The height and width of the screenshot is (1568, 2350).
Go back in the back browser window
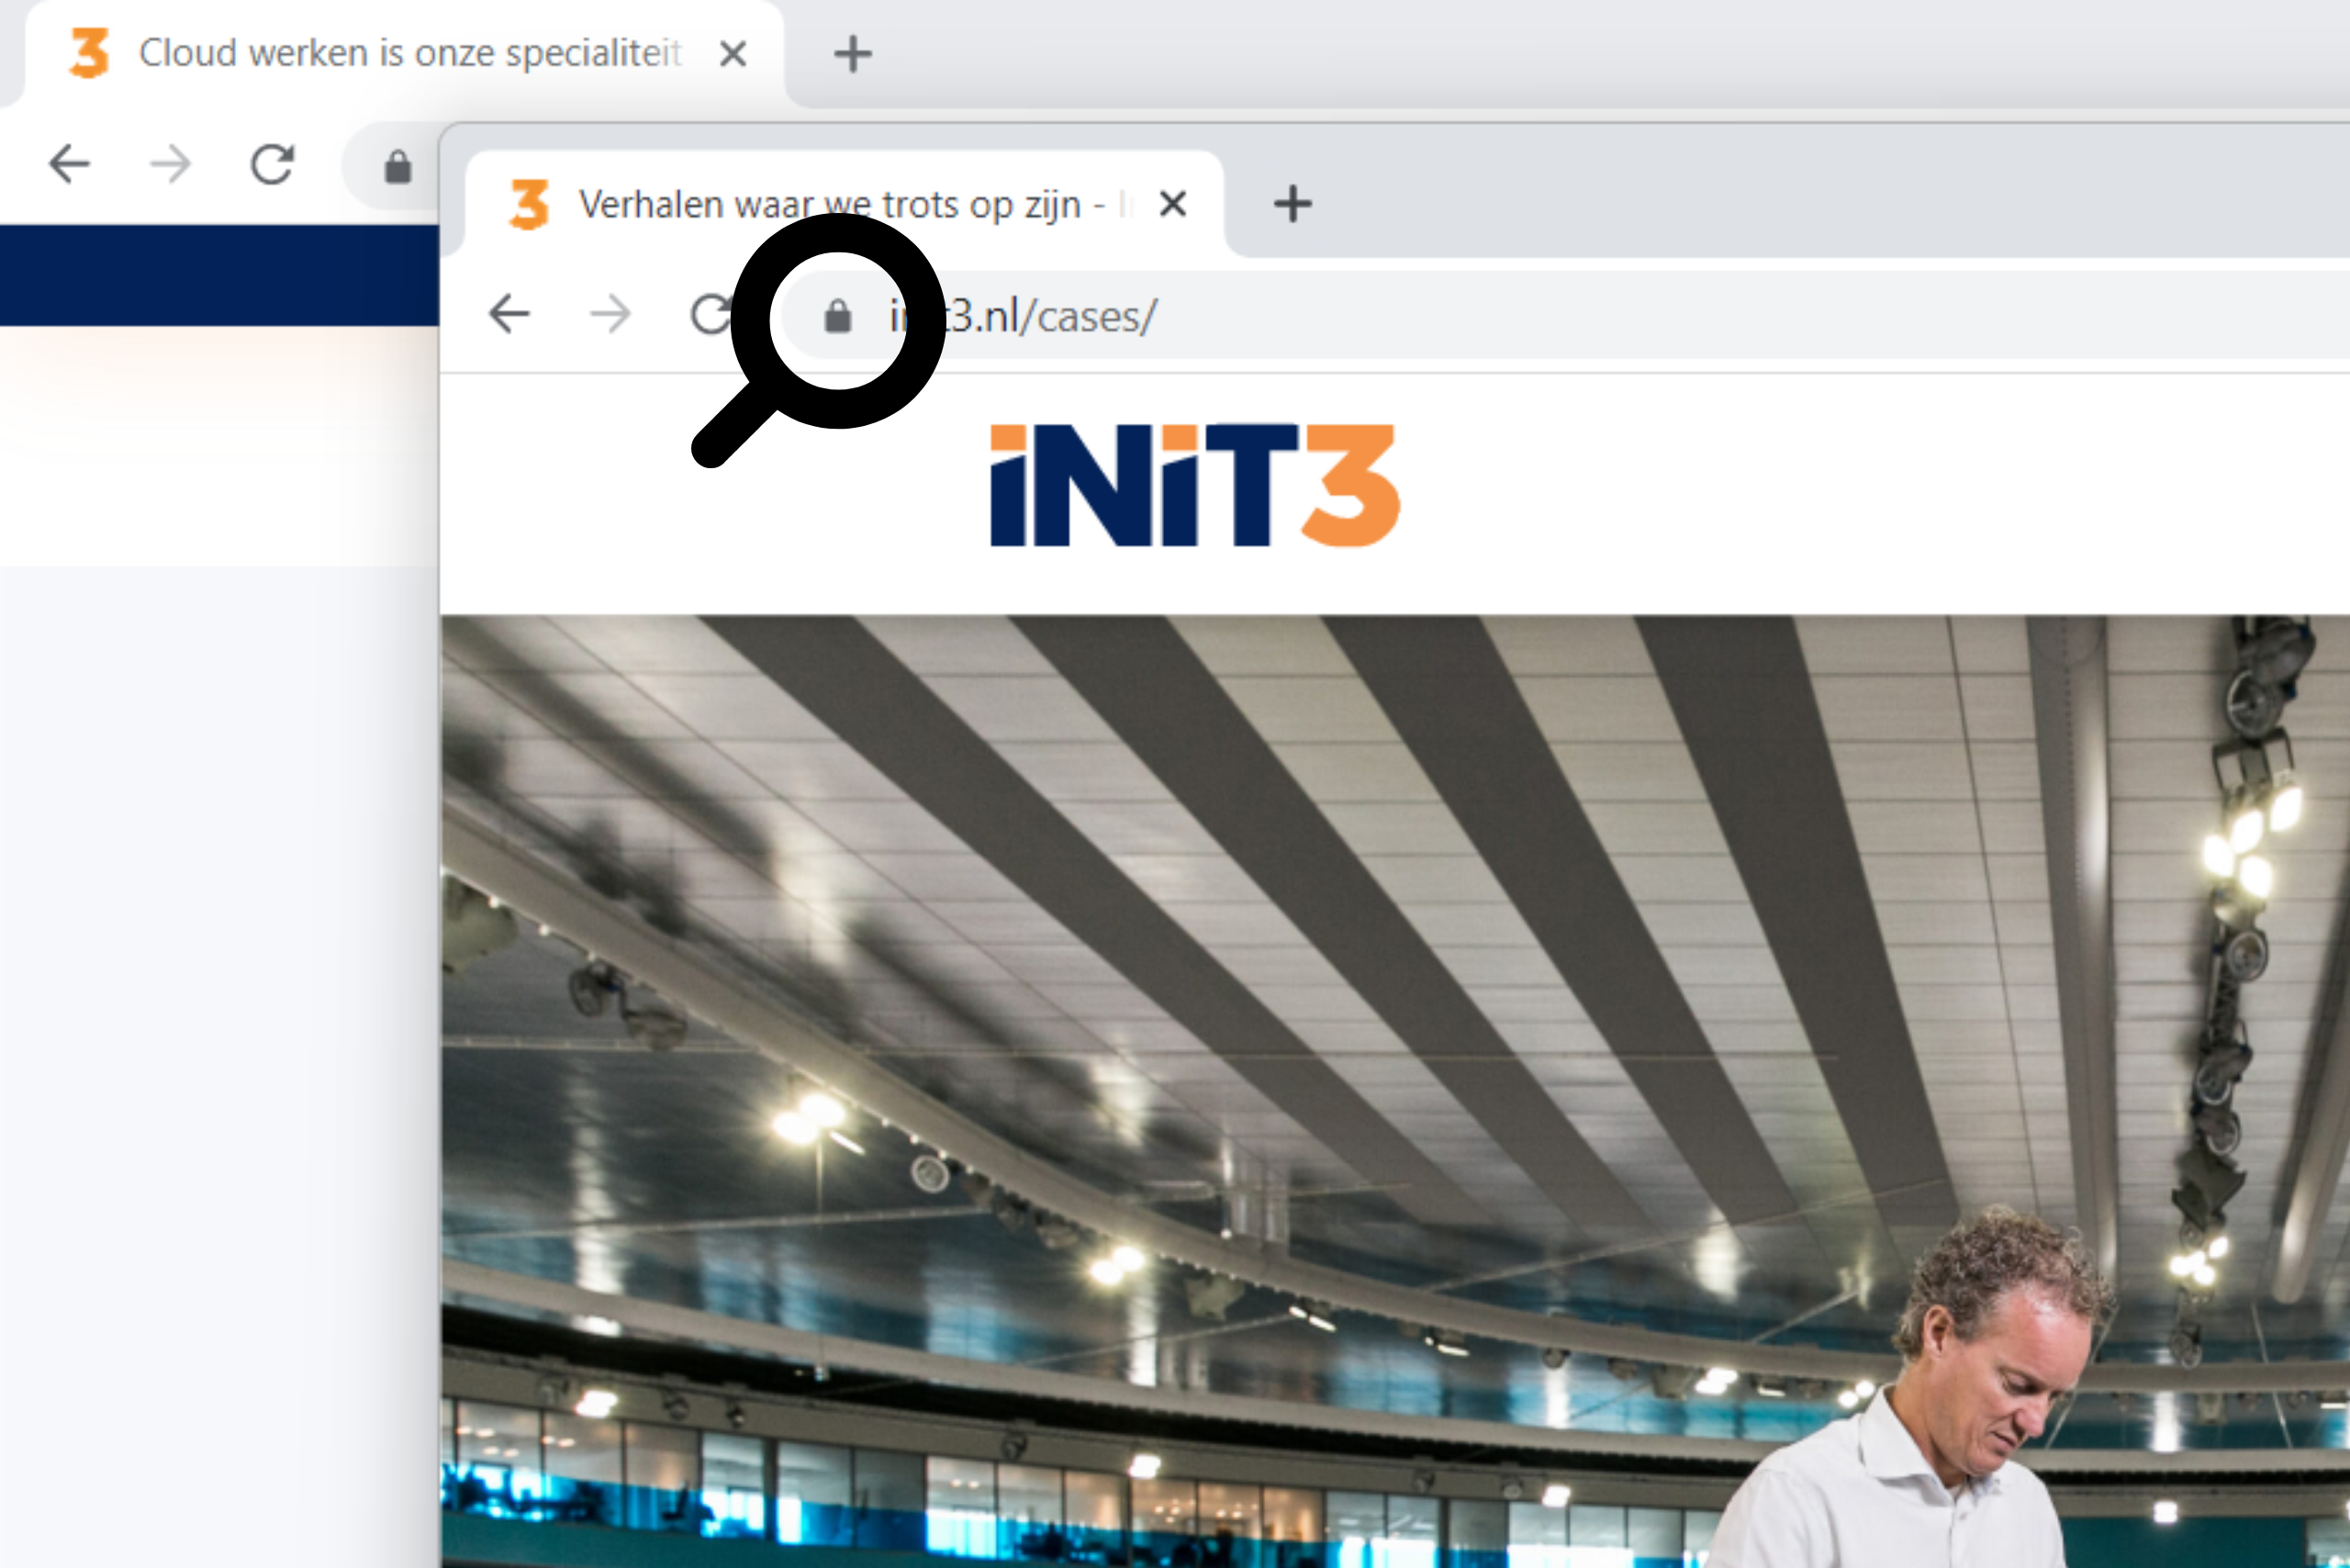click(70, 164)
